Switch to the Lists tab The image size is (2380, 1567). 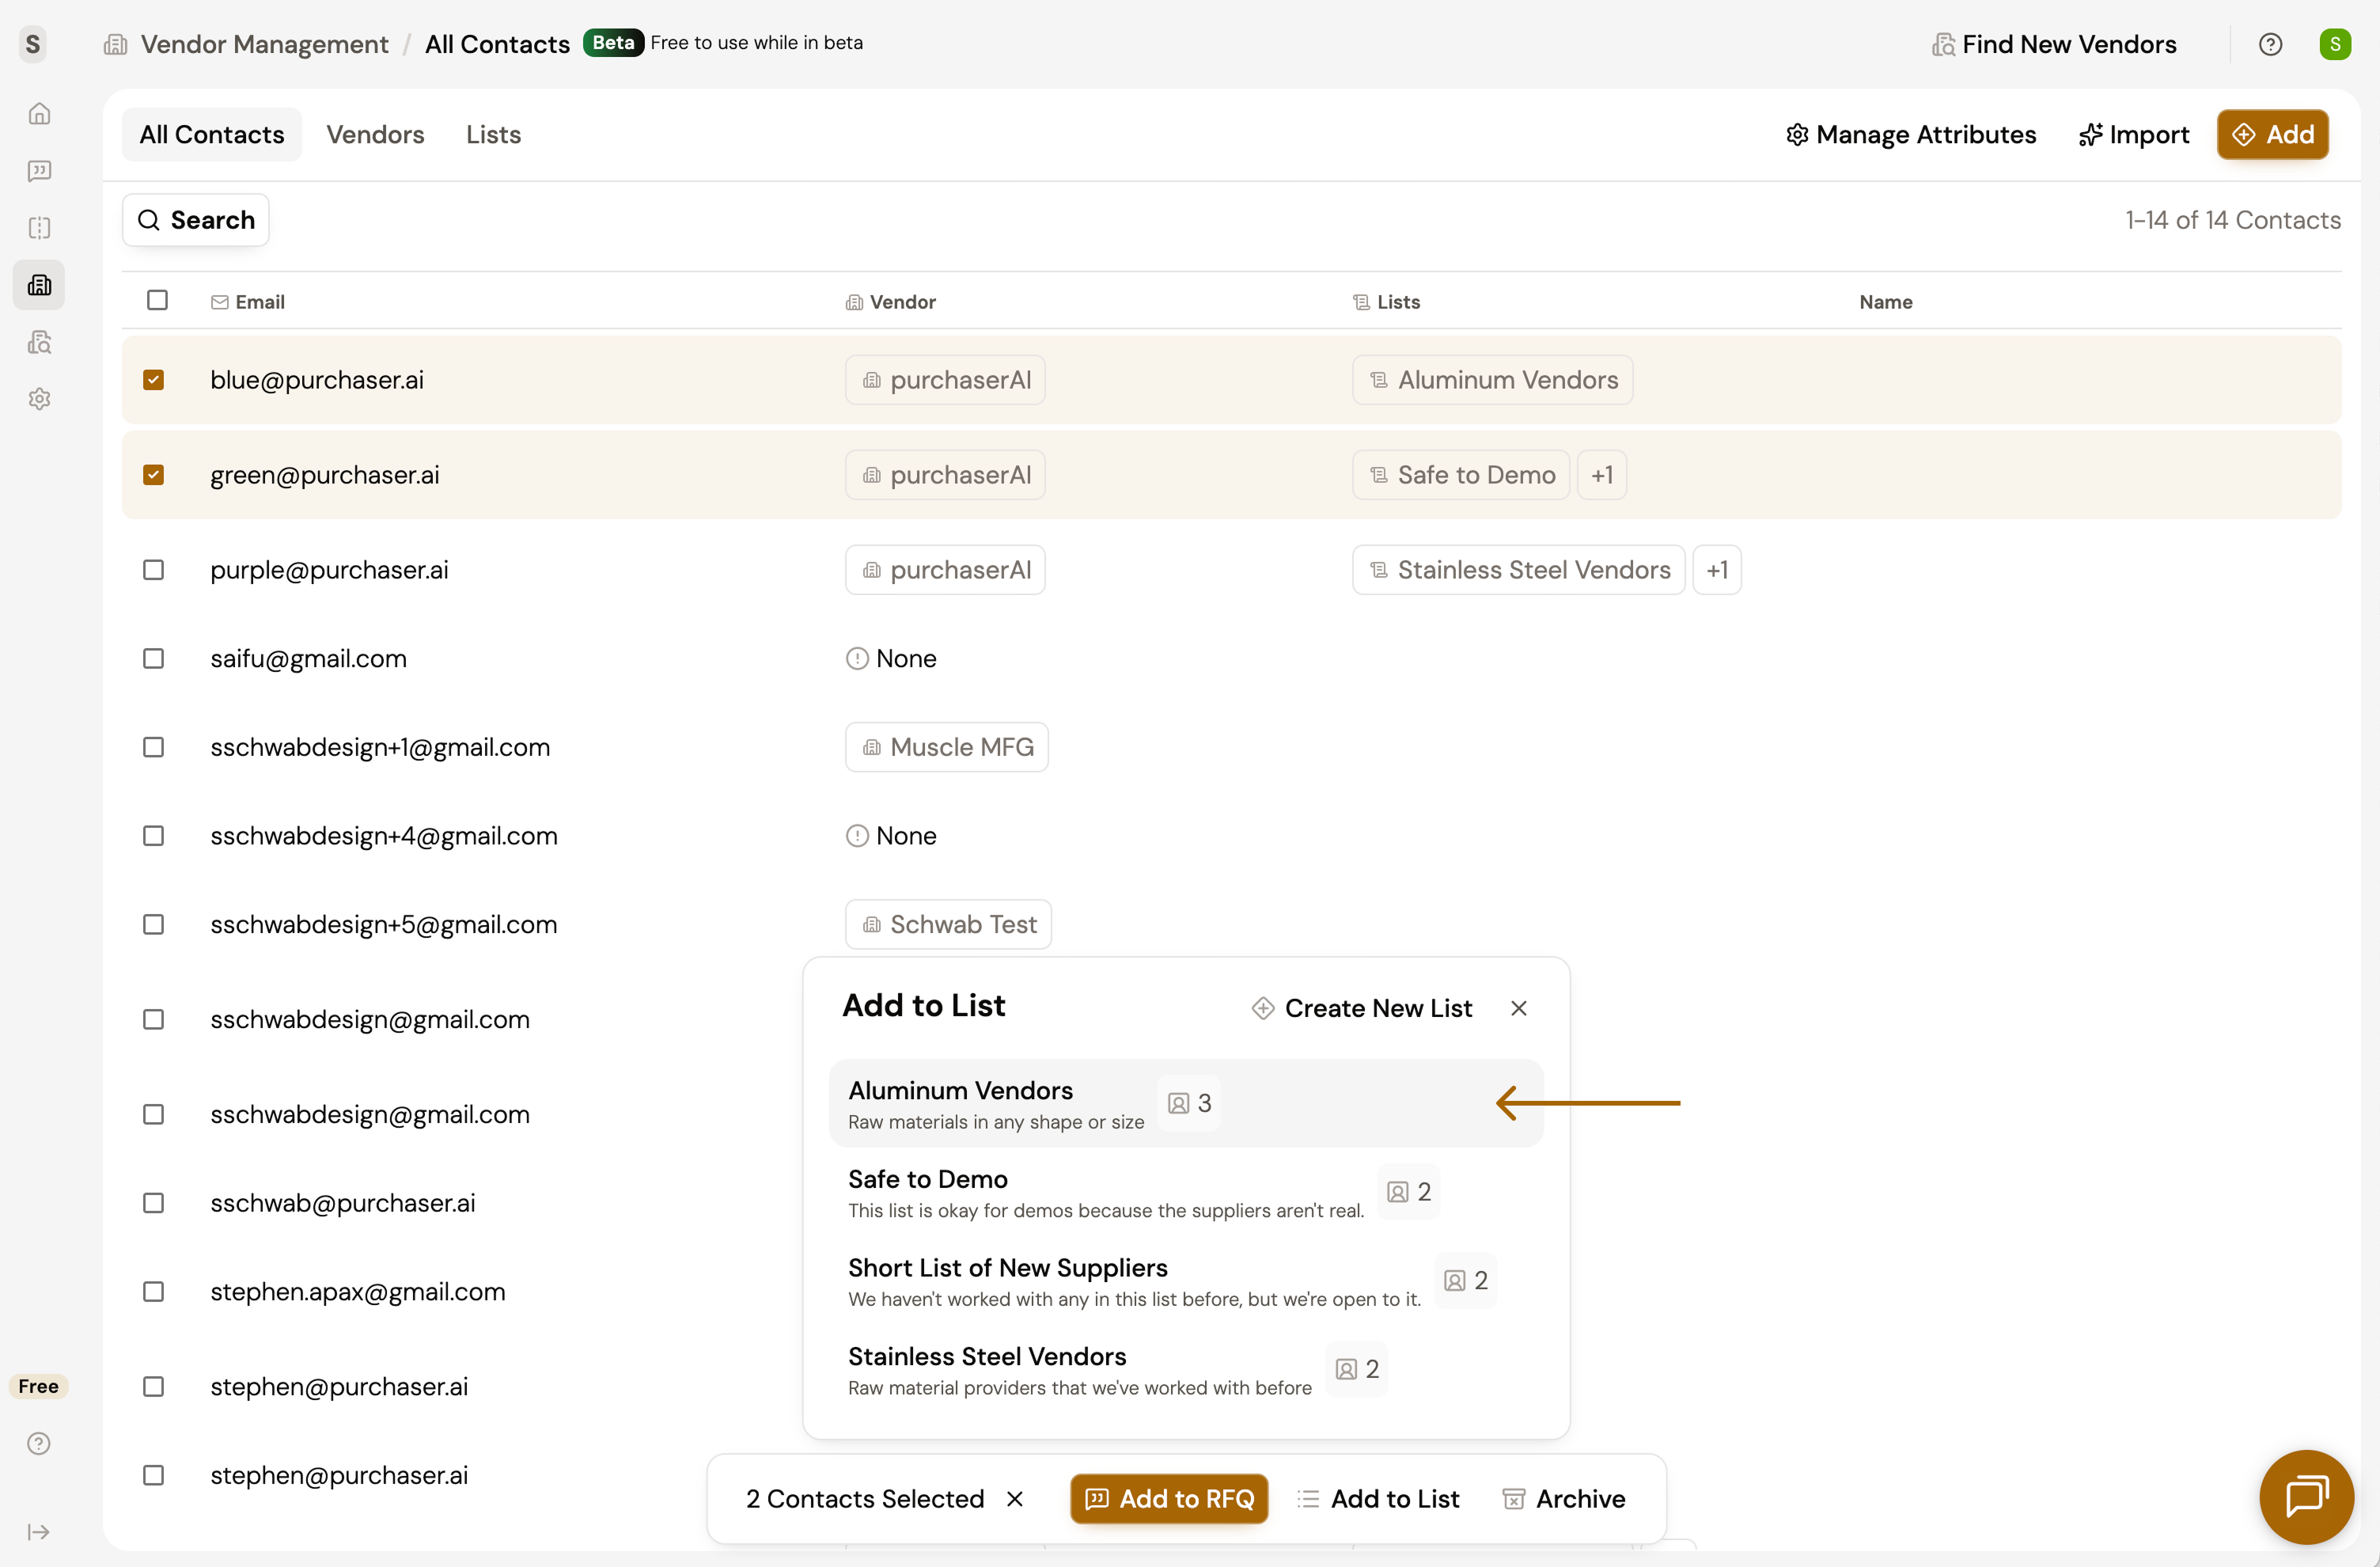(493, 135)
